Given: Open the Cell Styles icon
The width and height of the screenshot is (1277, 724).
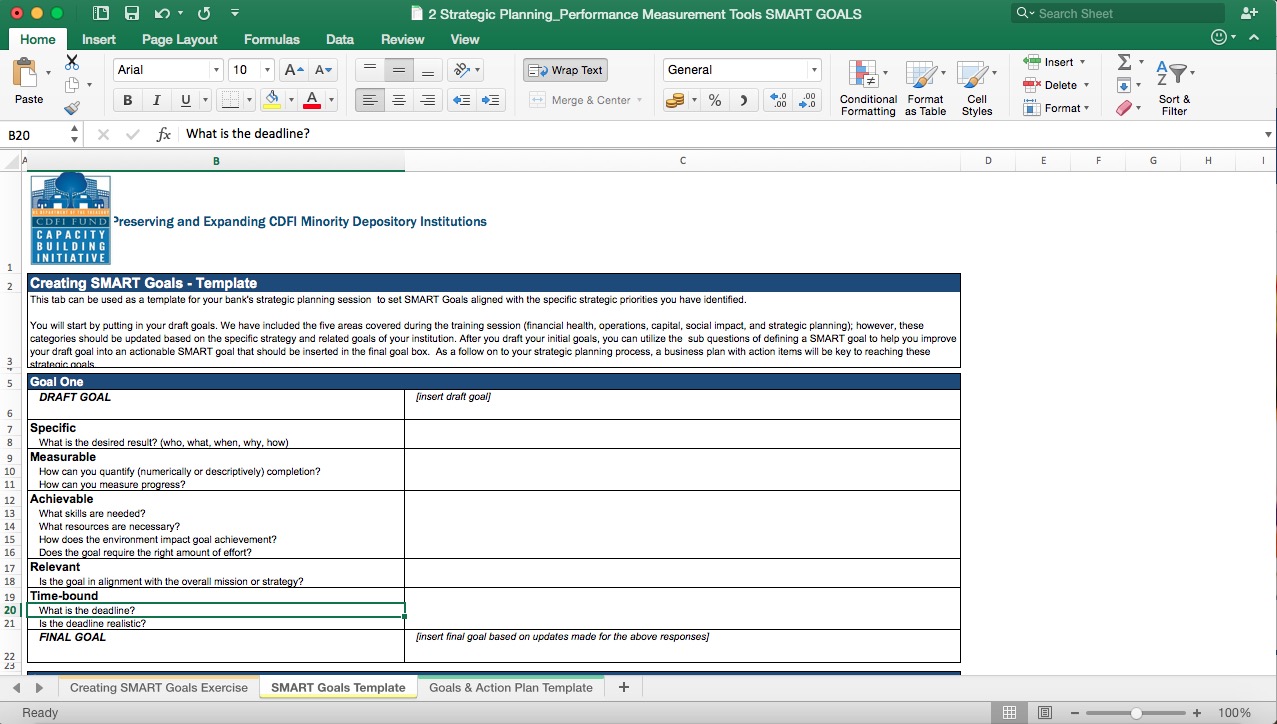Looking at the screenshot, I should click(x=977, y=86).
